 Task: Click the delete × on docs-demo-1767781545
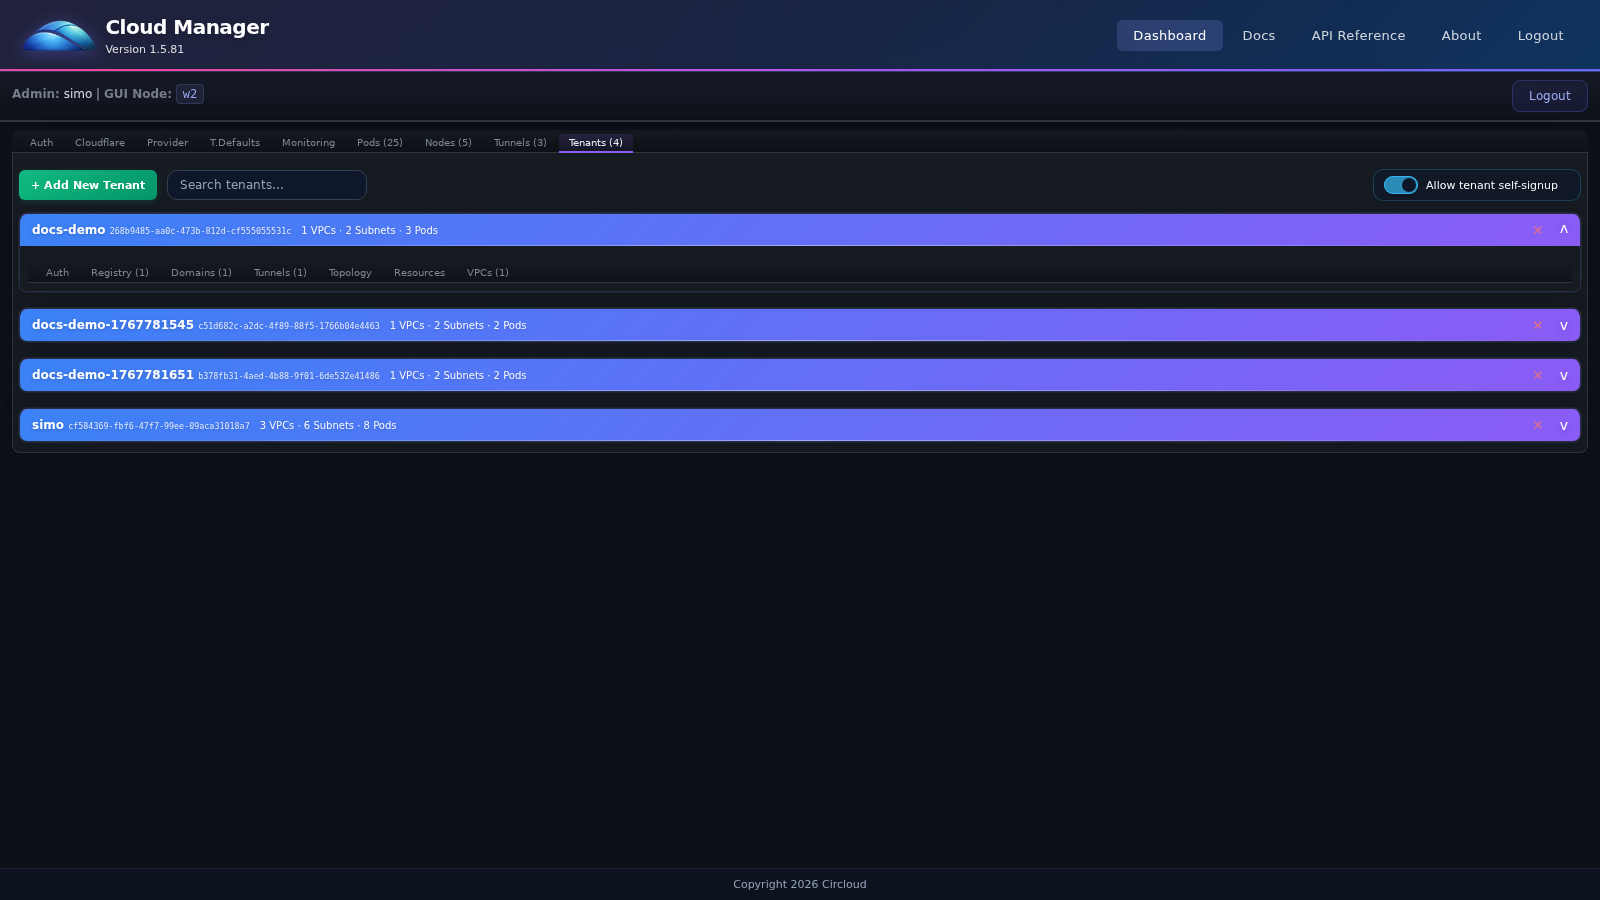(1538, 325)
